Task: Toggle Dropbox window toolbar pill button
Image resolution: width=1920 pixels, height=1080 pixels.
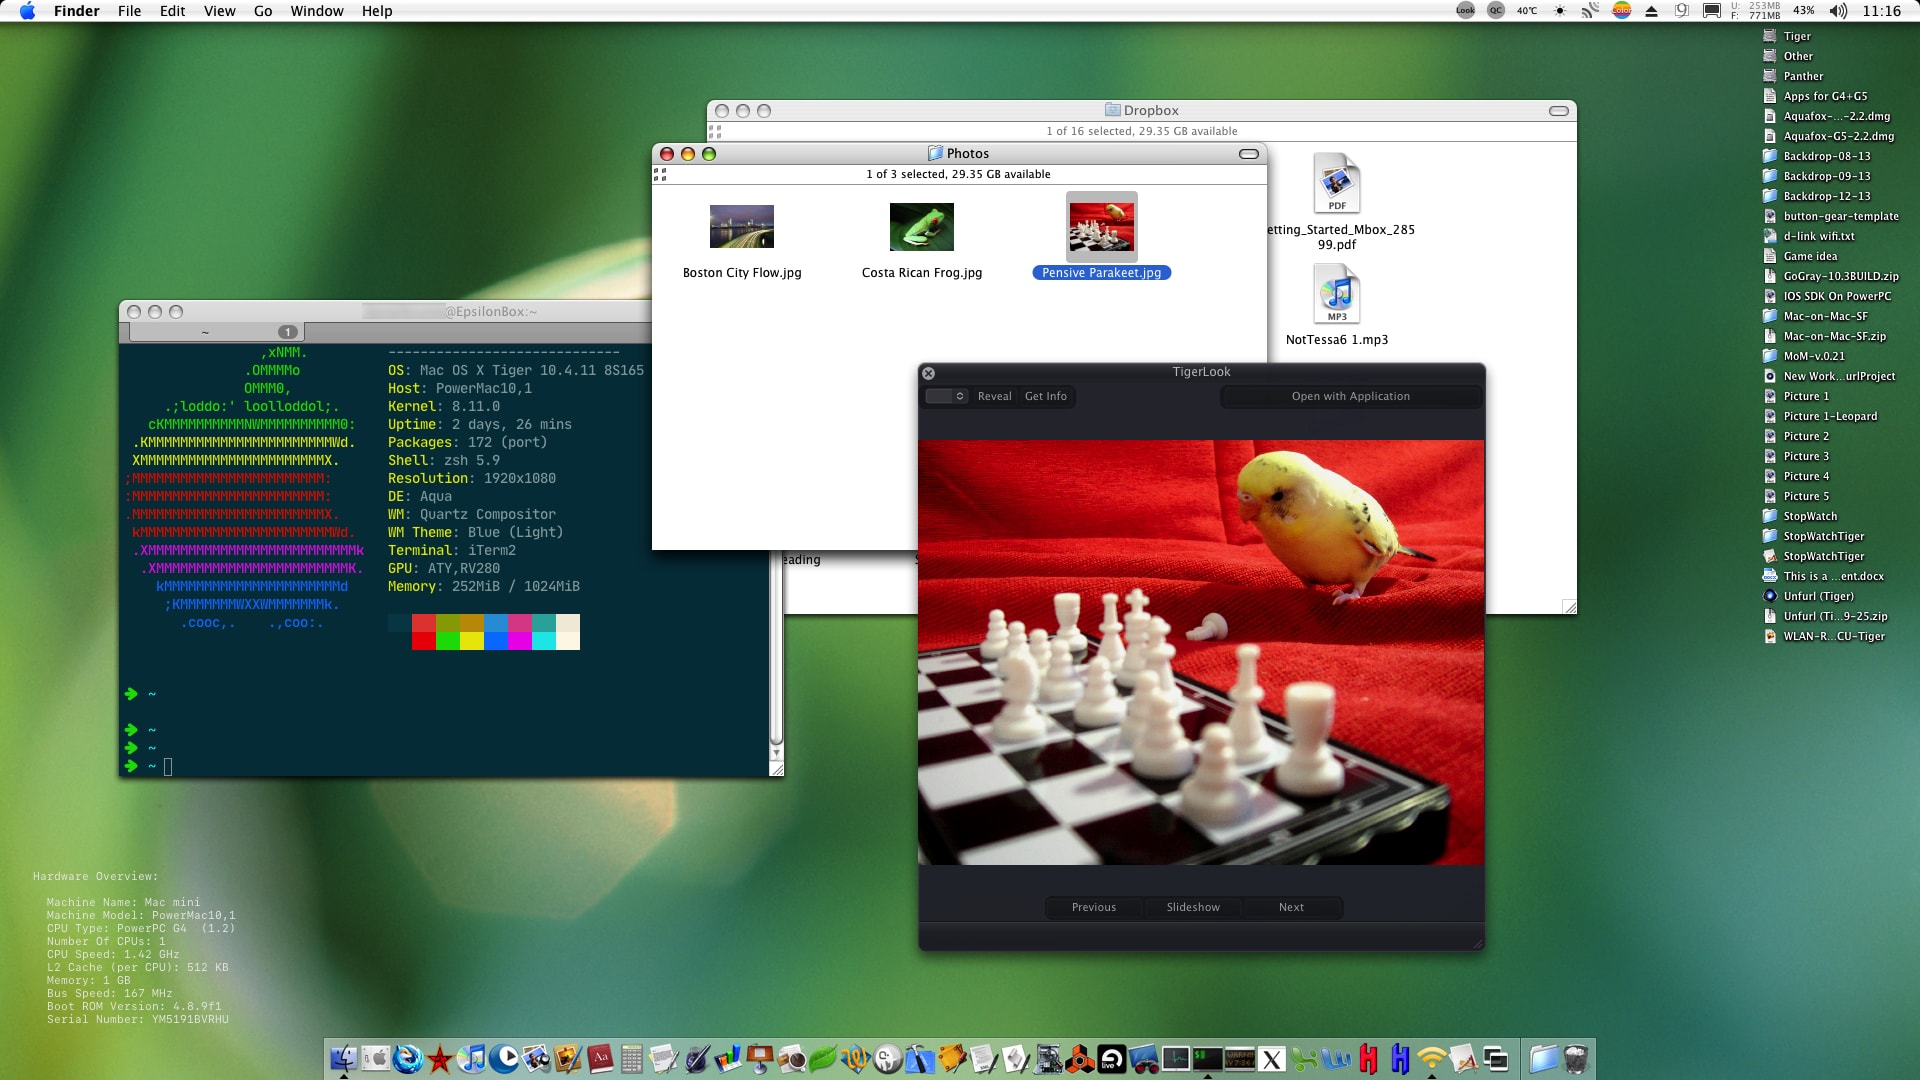Action: 1559,111
